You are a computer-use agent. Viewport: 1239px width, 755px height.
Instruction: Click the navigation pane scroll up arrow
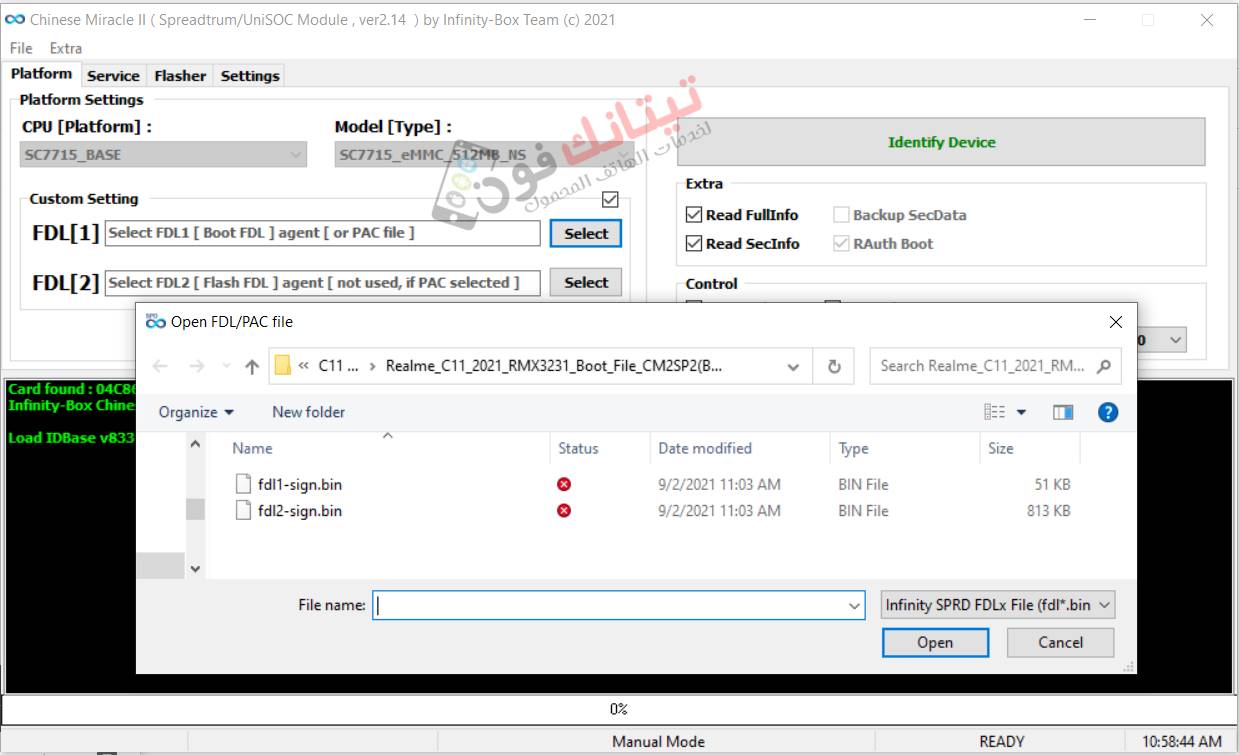point(195,444)
